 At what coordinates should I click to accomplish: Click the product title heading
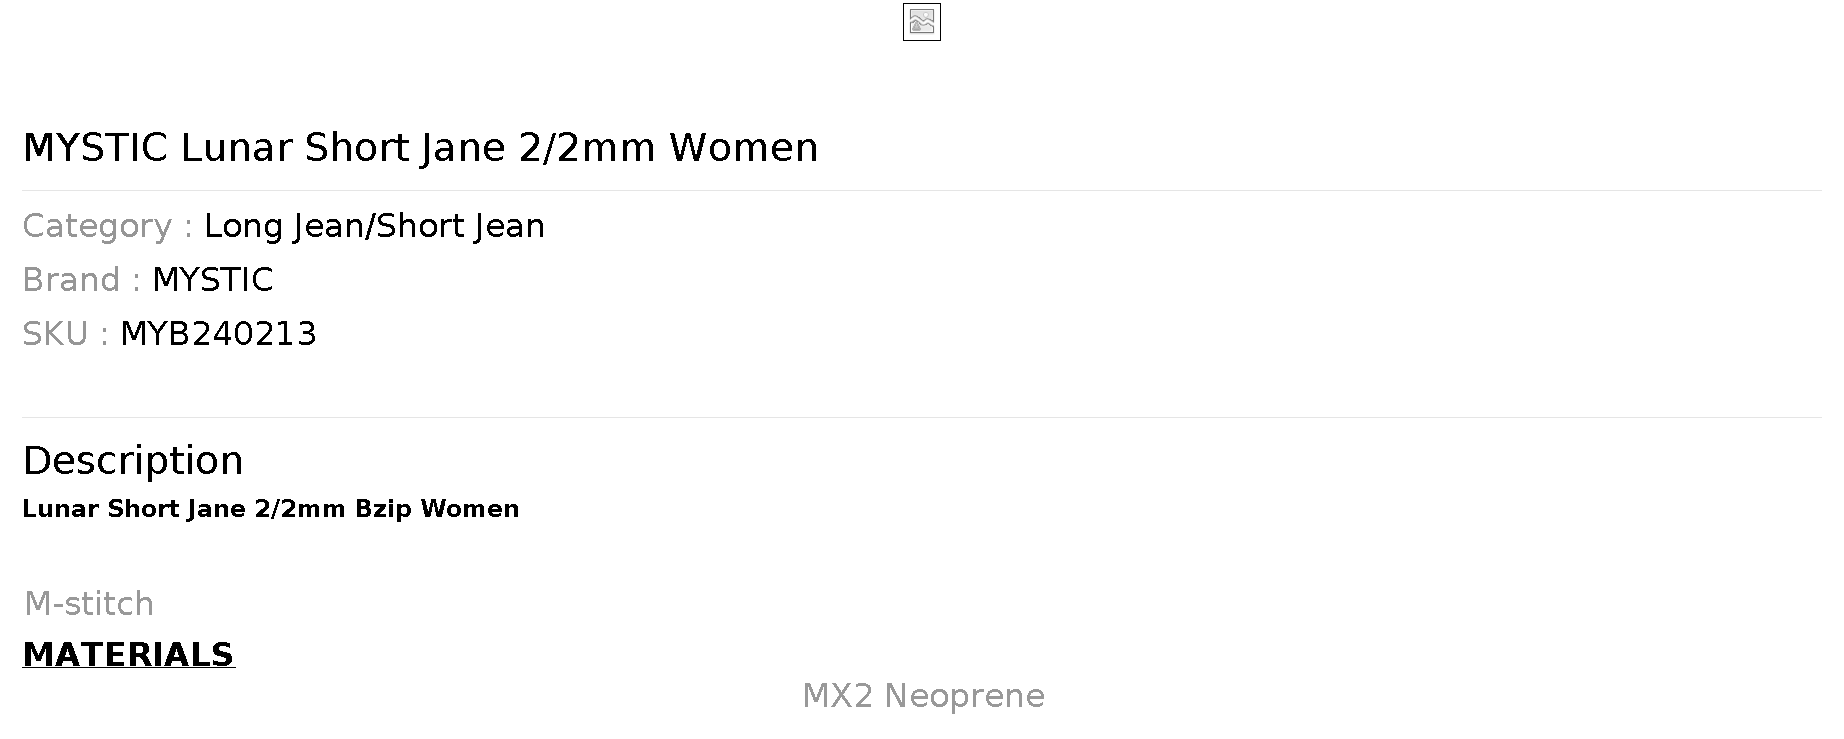[x=420, y=148]
